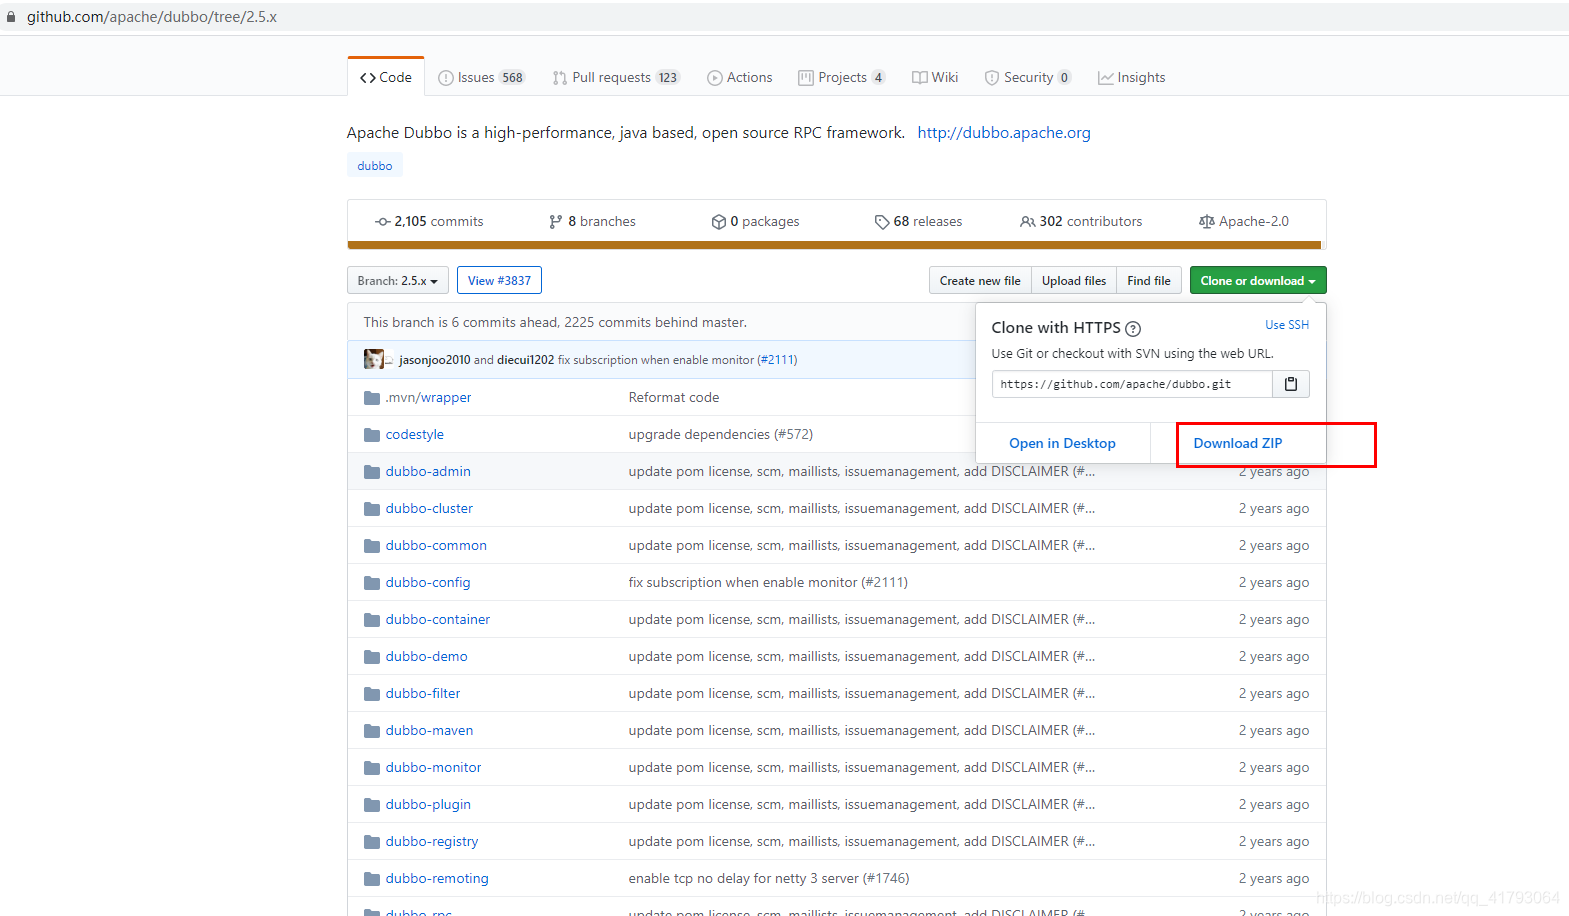Click folder icon beside dubbo-config
1569x916 pixels.
pos(372,583)
